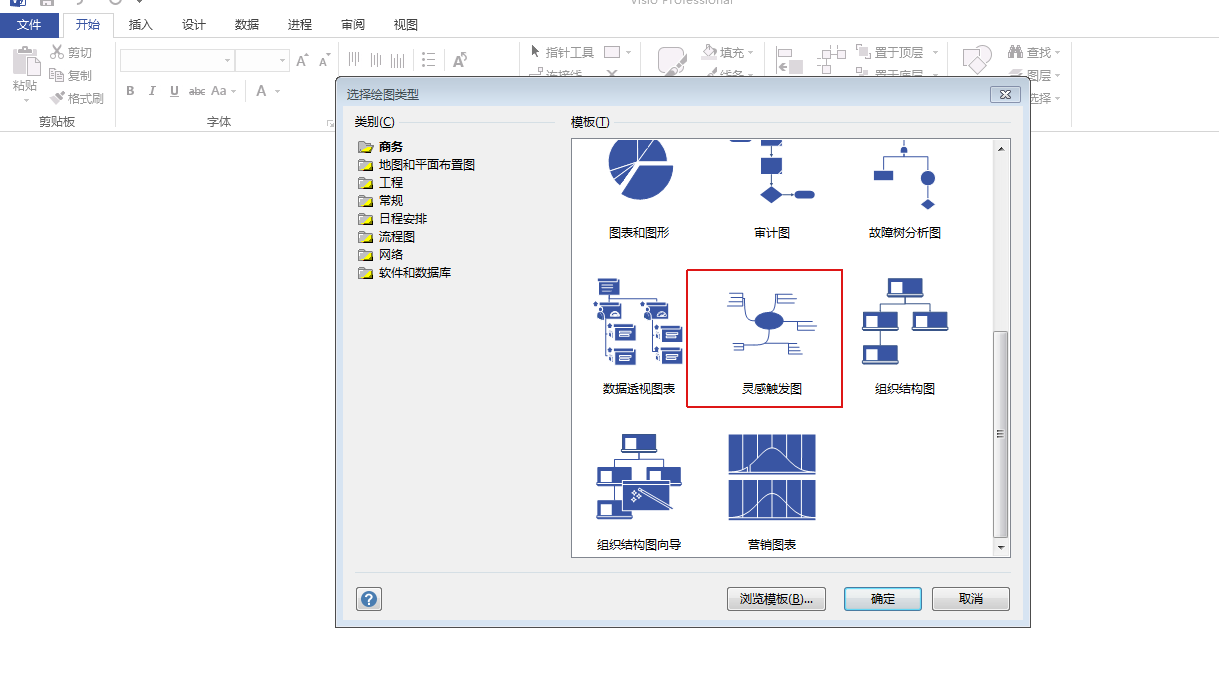Close the 选择绘图类型 dialog
The height and width of the screenshot is (675, 1219).
pos(1005,94)
